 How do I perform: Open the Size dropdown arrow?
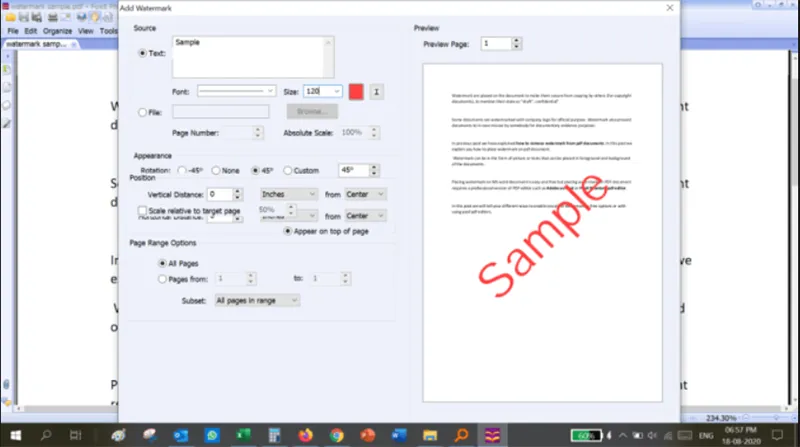point(337,91)
